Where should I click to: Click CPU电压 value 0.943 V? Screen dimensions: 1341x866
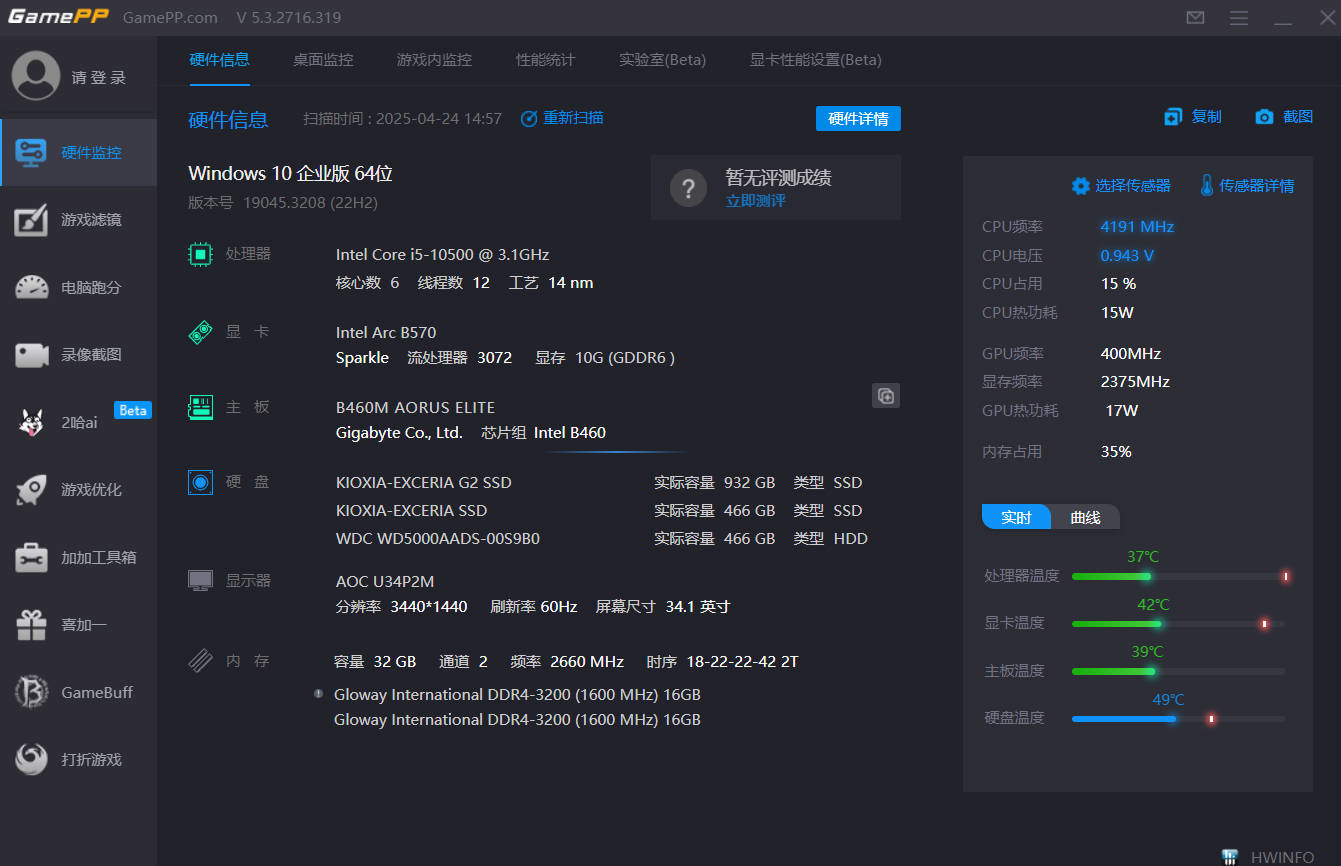click(x=1127, y=255)
